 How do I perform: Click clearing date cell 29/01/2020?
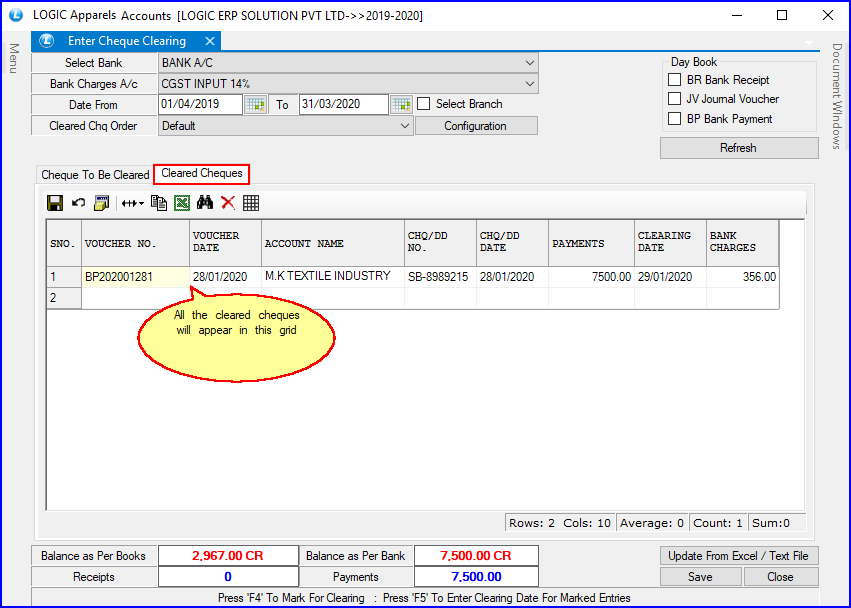670,277
